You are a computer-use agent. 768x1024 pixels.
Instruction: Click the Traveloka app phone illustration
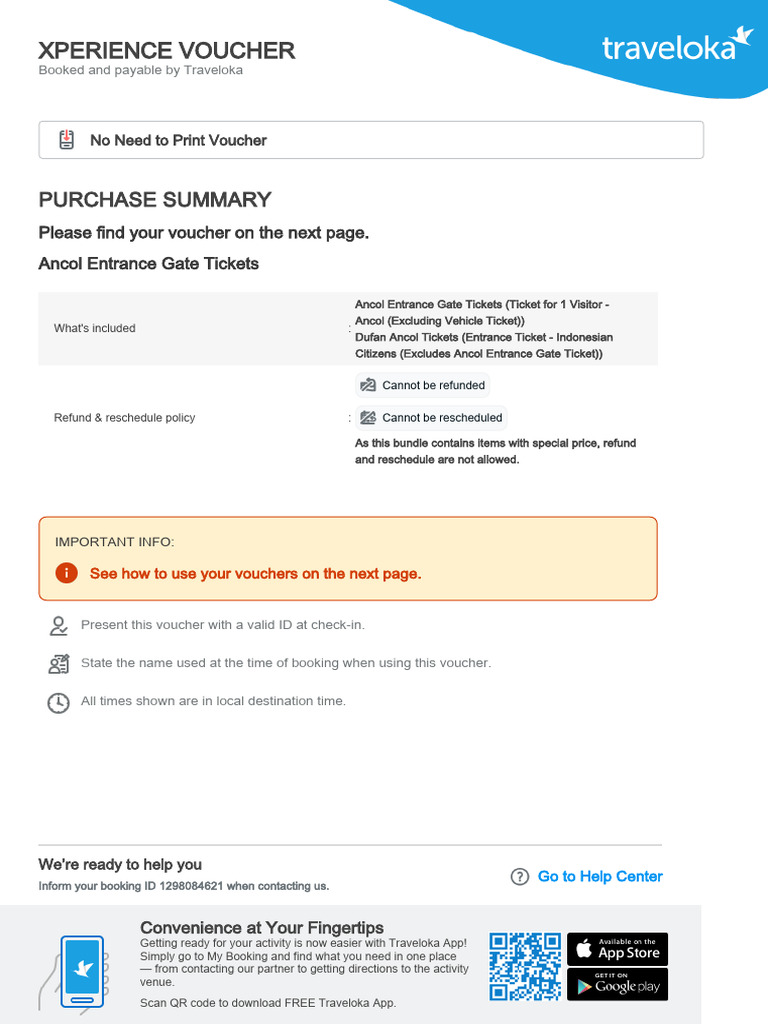(80, 970)
